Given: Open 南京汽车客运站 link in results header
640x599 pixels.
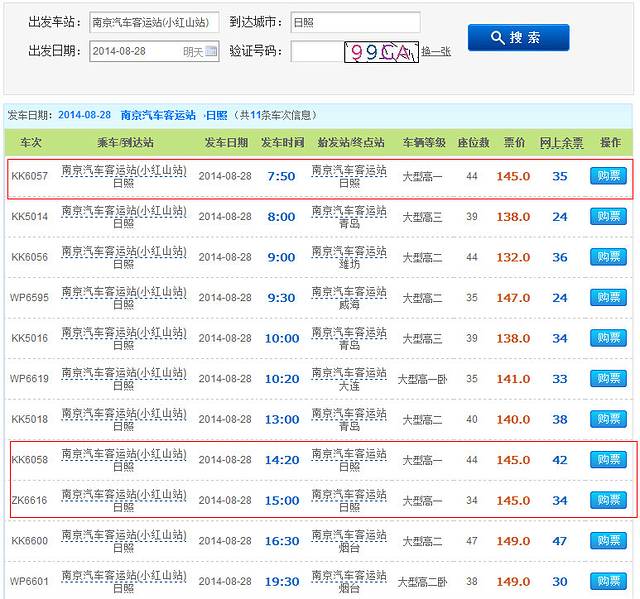Looking at the screenshot, I should [x=158, y=115].
